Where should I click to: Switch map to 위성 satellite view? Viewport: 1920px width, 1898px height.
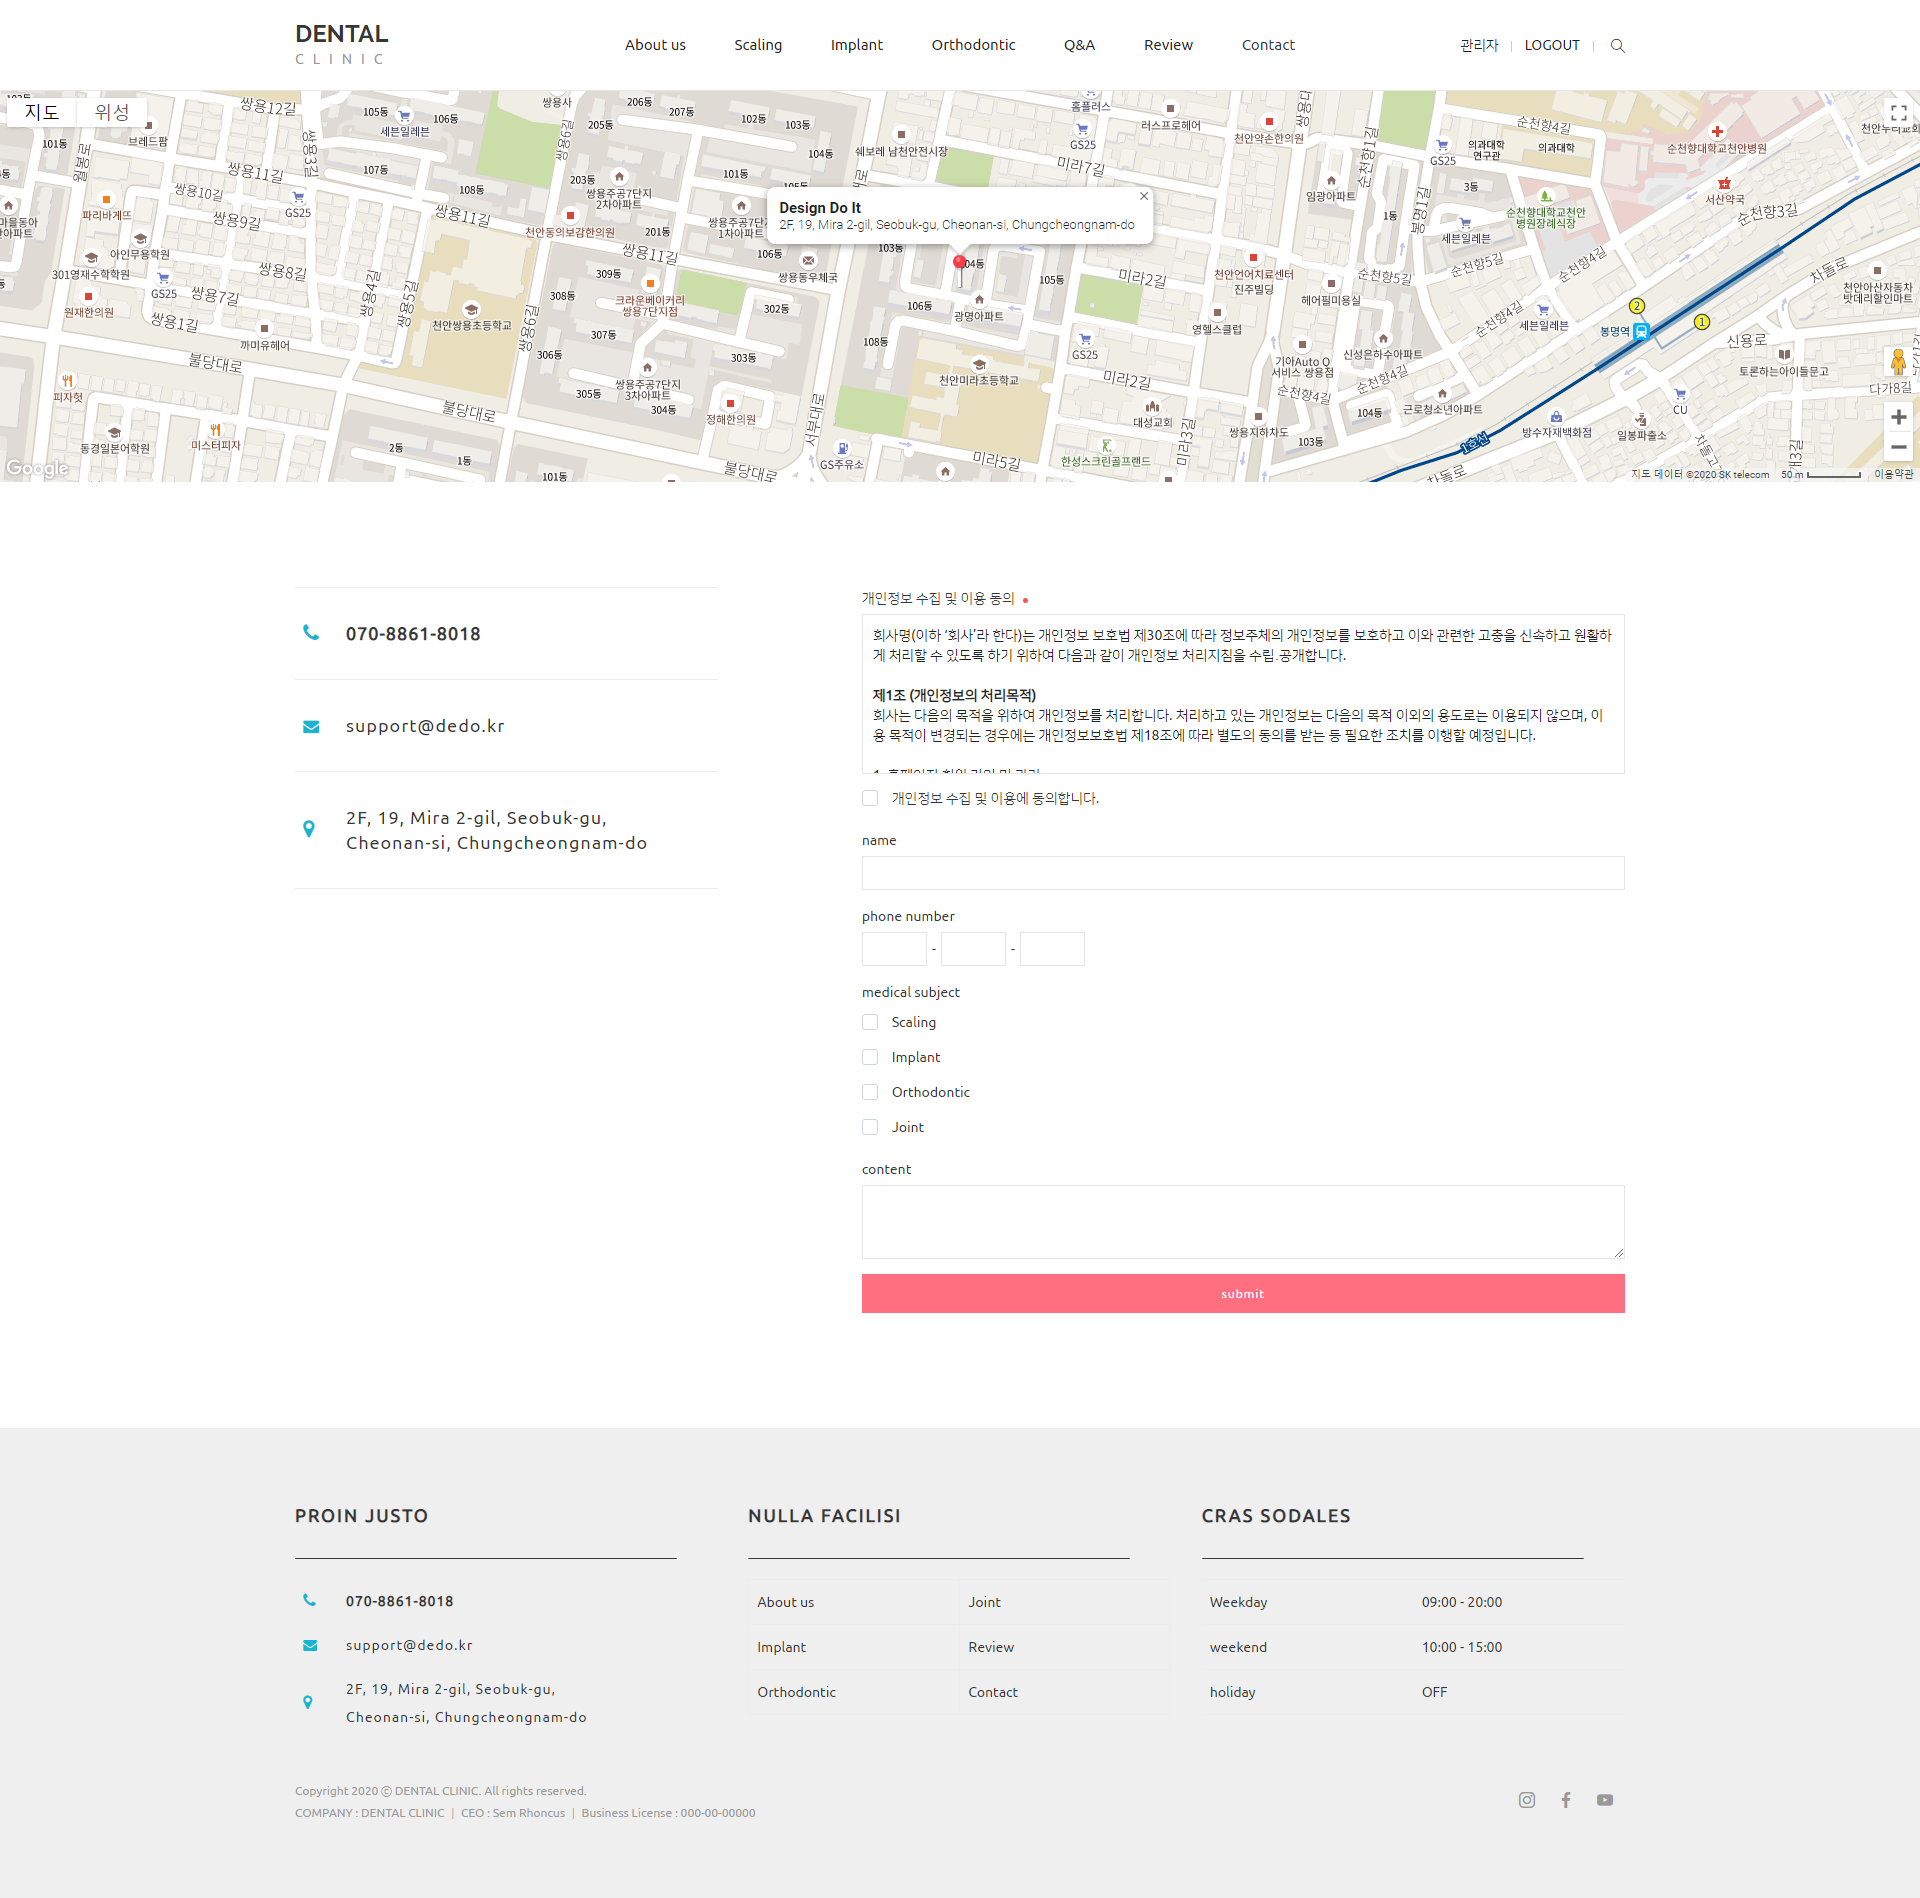[x=112, y=112]
